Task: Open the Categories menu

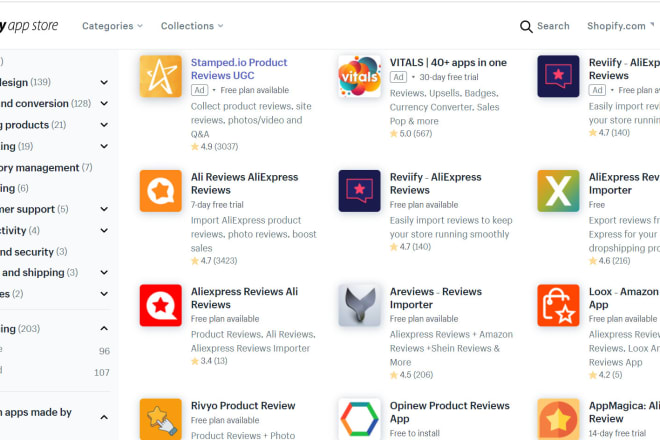Action: coord(112,26)
